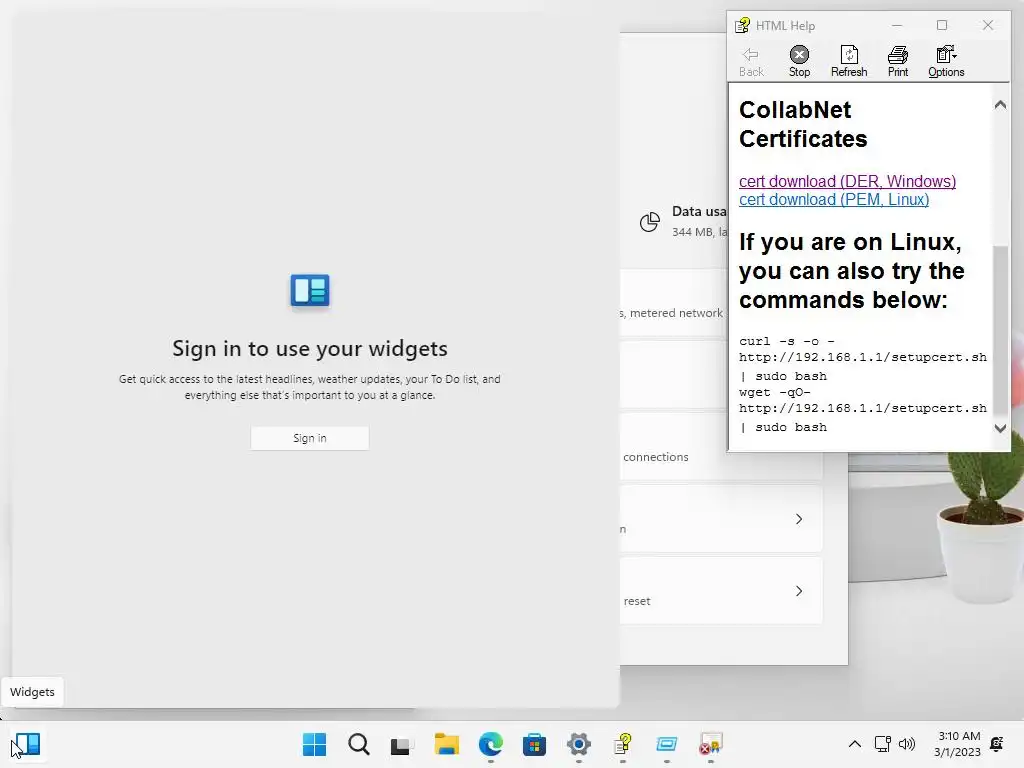The width and height of the screenshot is (1024, 768).
Task: Show hidden system tray icons
Action: pyautogui.click(x=854, y=744)
